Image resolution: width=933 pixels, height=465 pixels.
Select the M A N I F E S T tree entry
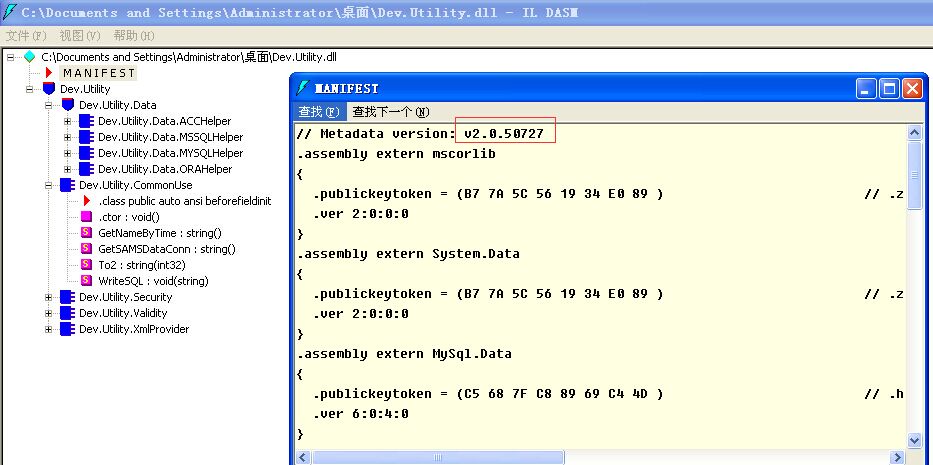click(x=98, y=73)
